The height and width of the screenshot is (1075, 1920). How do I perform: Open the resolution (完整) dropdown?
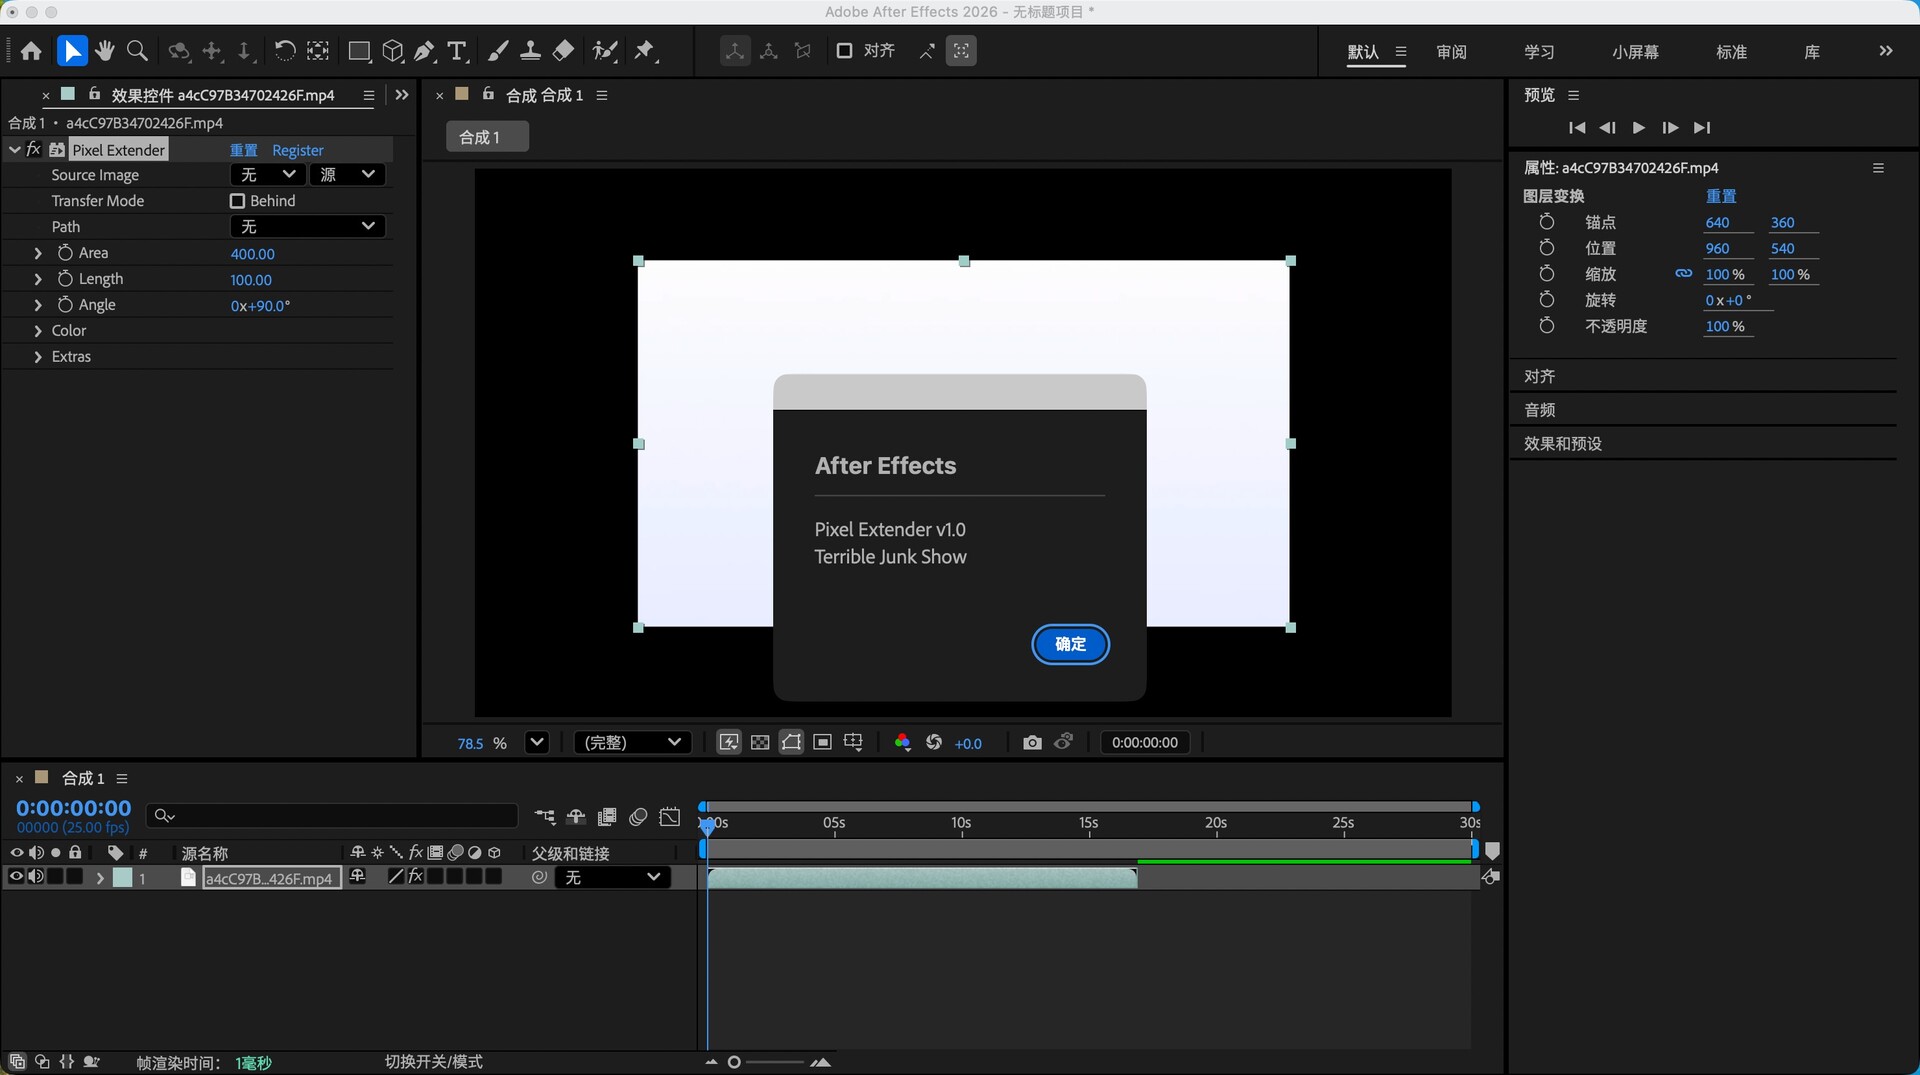pos(632,742)
